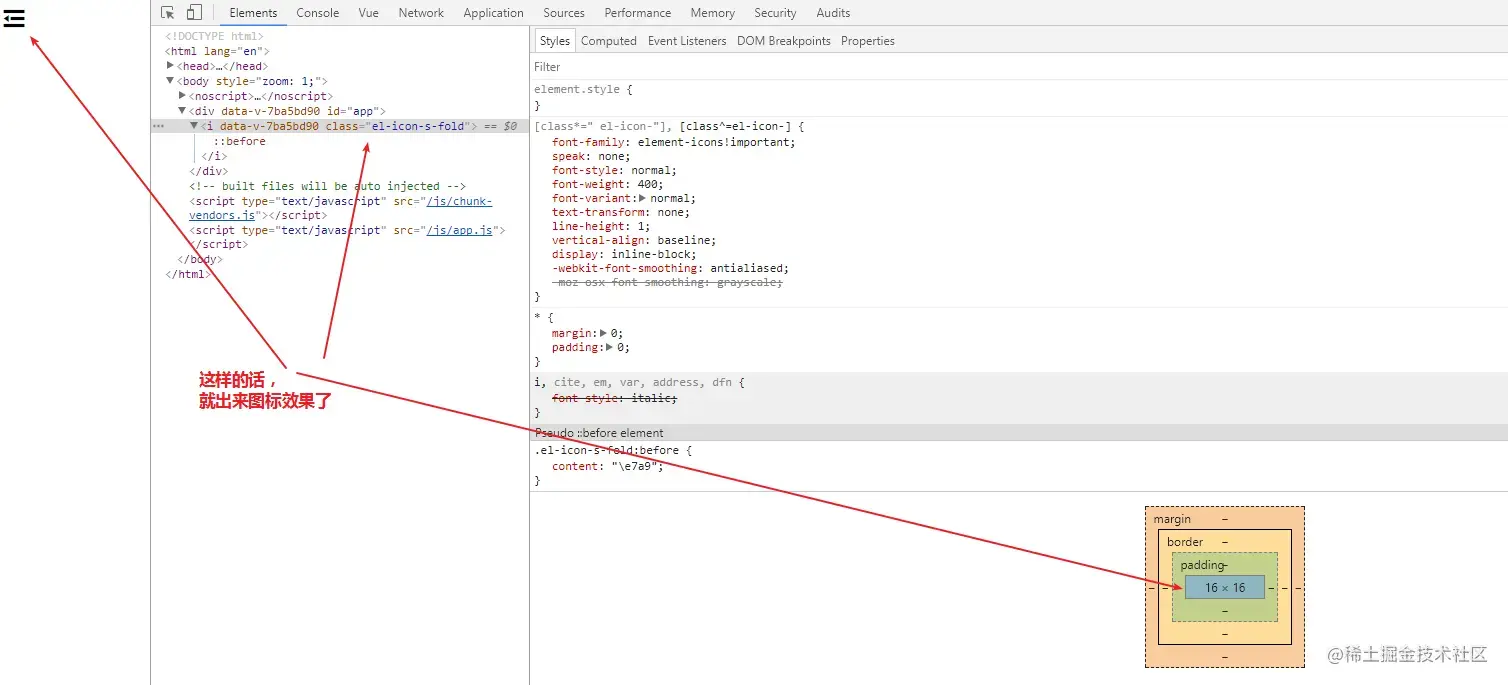Click the three-dots menu beside selected element
Screen dimensions: 1508x685
(158, 126)
